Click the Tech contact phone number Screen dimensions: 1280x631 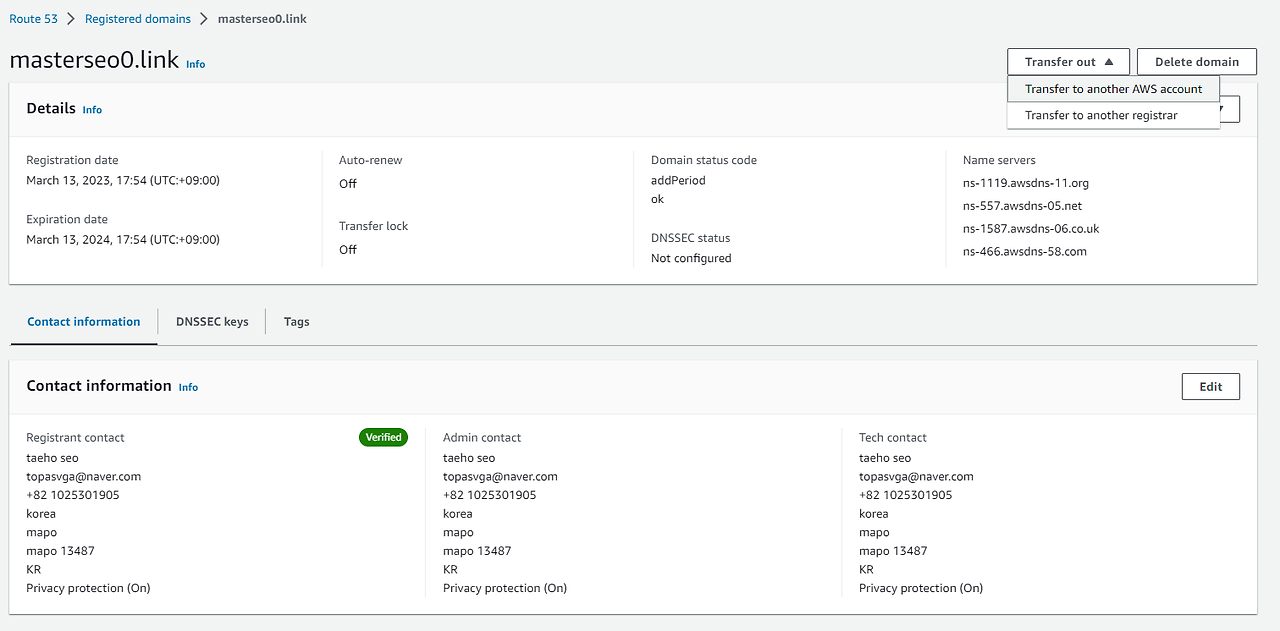905,495
